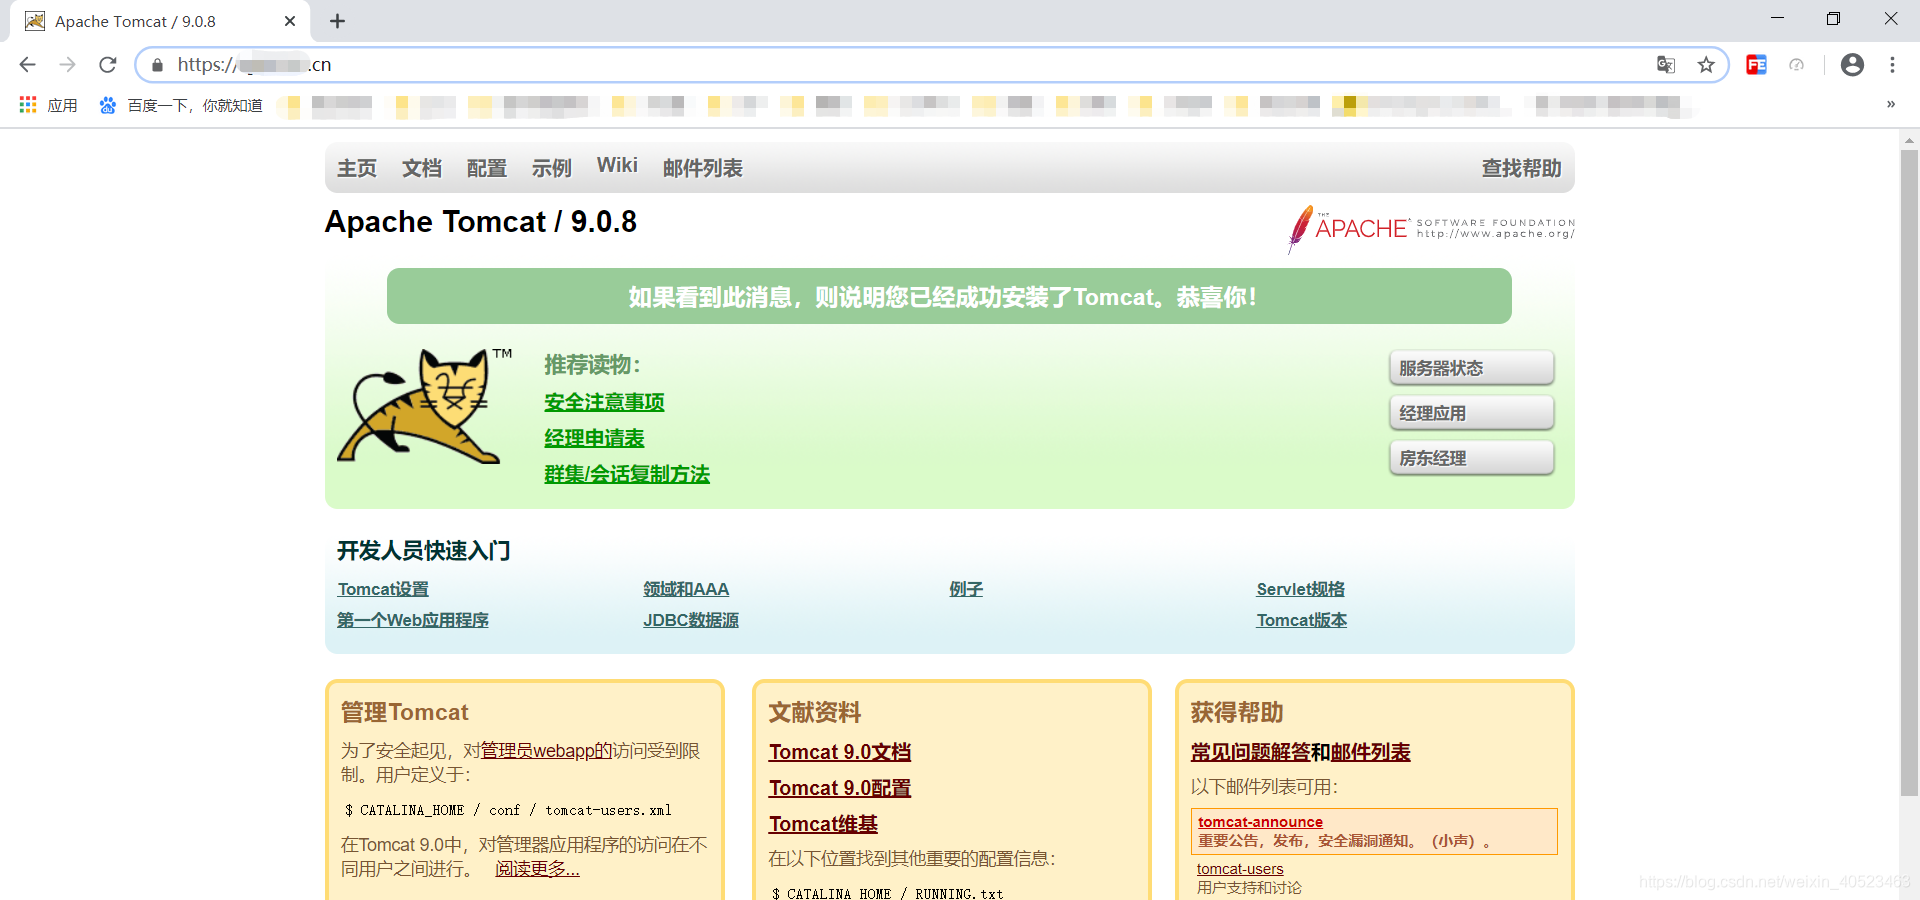1920x900 pixels.
Task: Open the Tomcat设置 link
Action: tap(383, 589)
